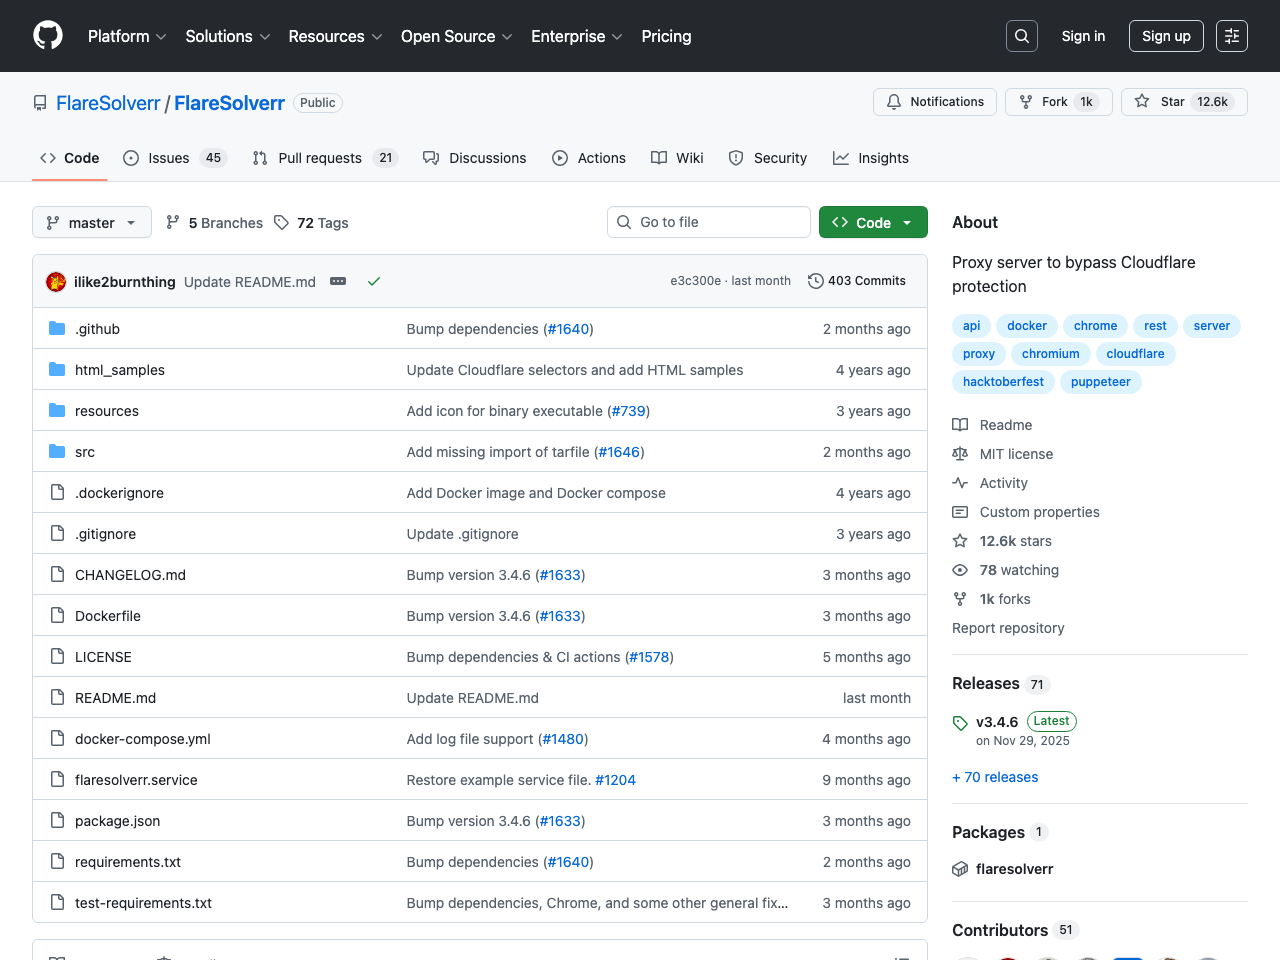Click the commit history clock icon
Screen dimensions: 1280x960
point(814,281)
